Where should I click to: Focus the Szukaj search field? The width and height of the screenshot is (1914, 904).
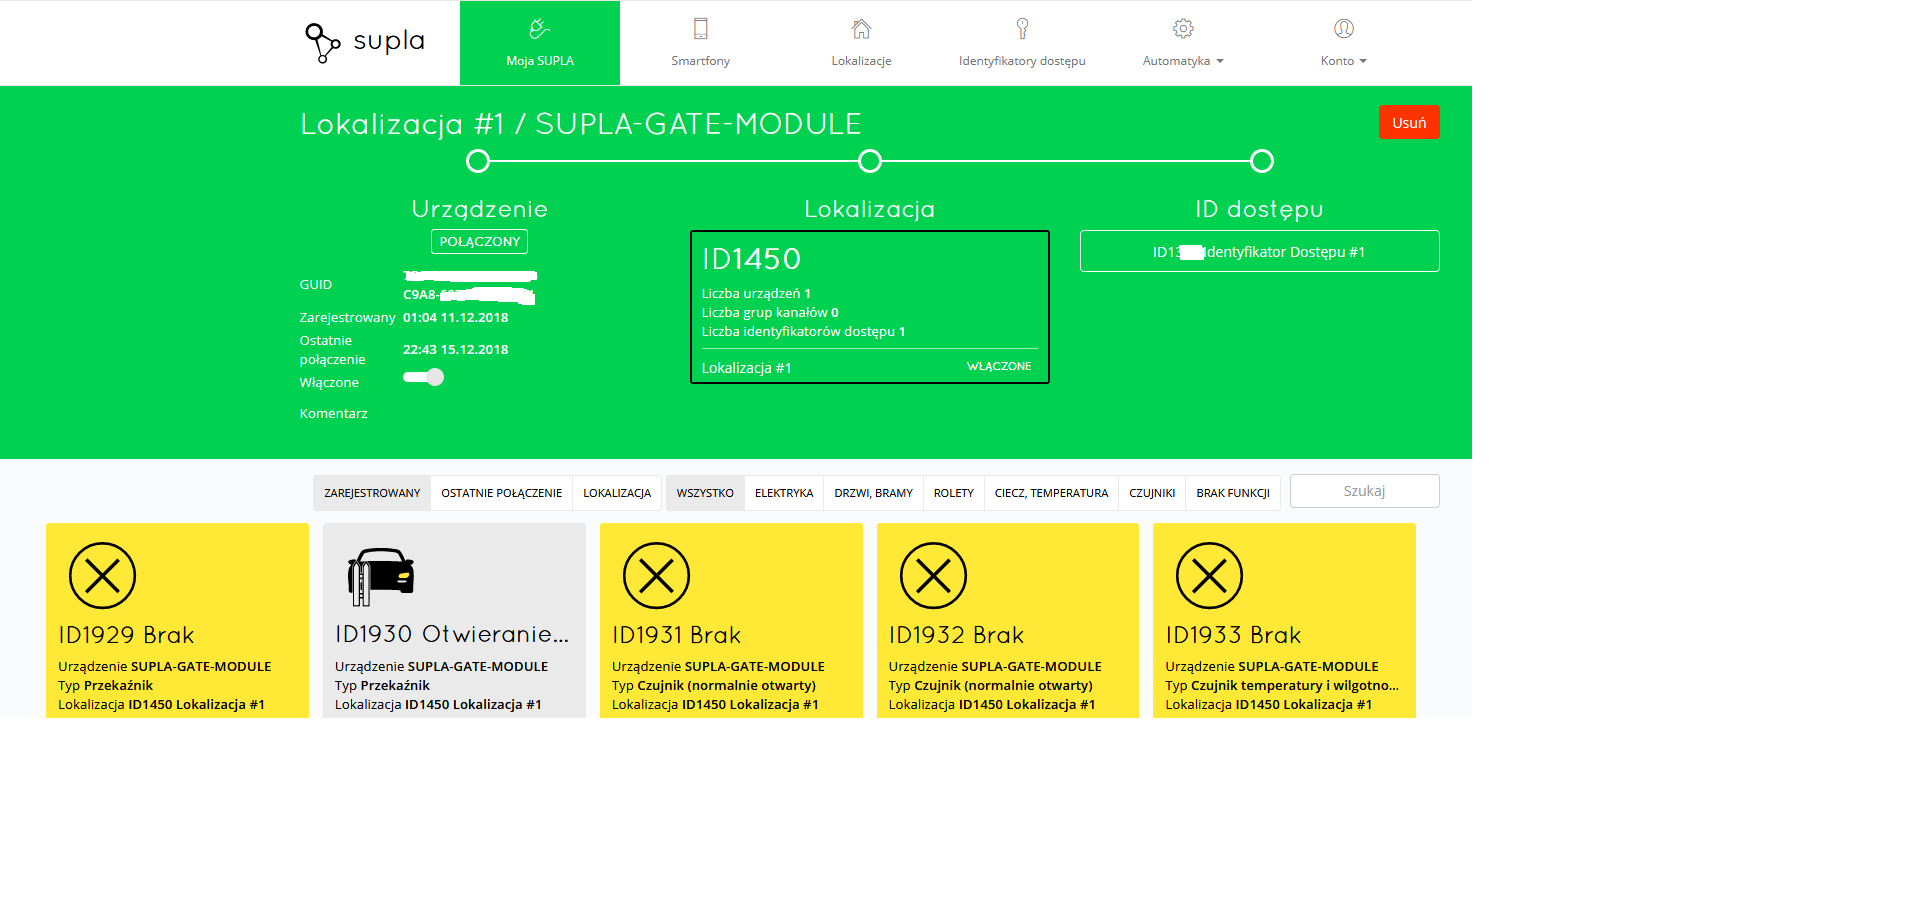pos(1365,491)
